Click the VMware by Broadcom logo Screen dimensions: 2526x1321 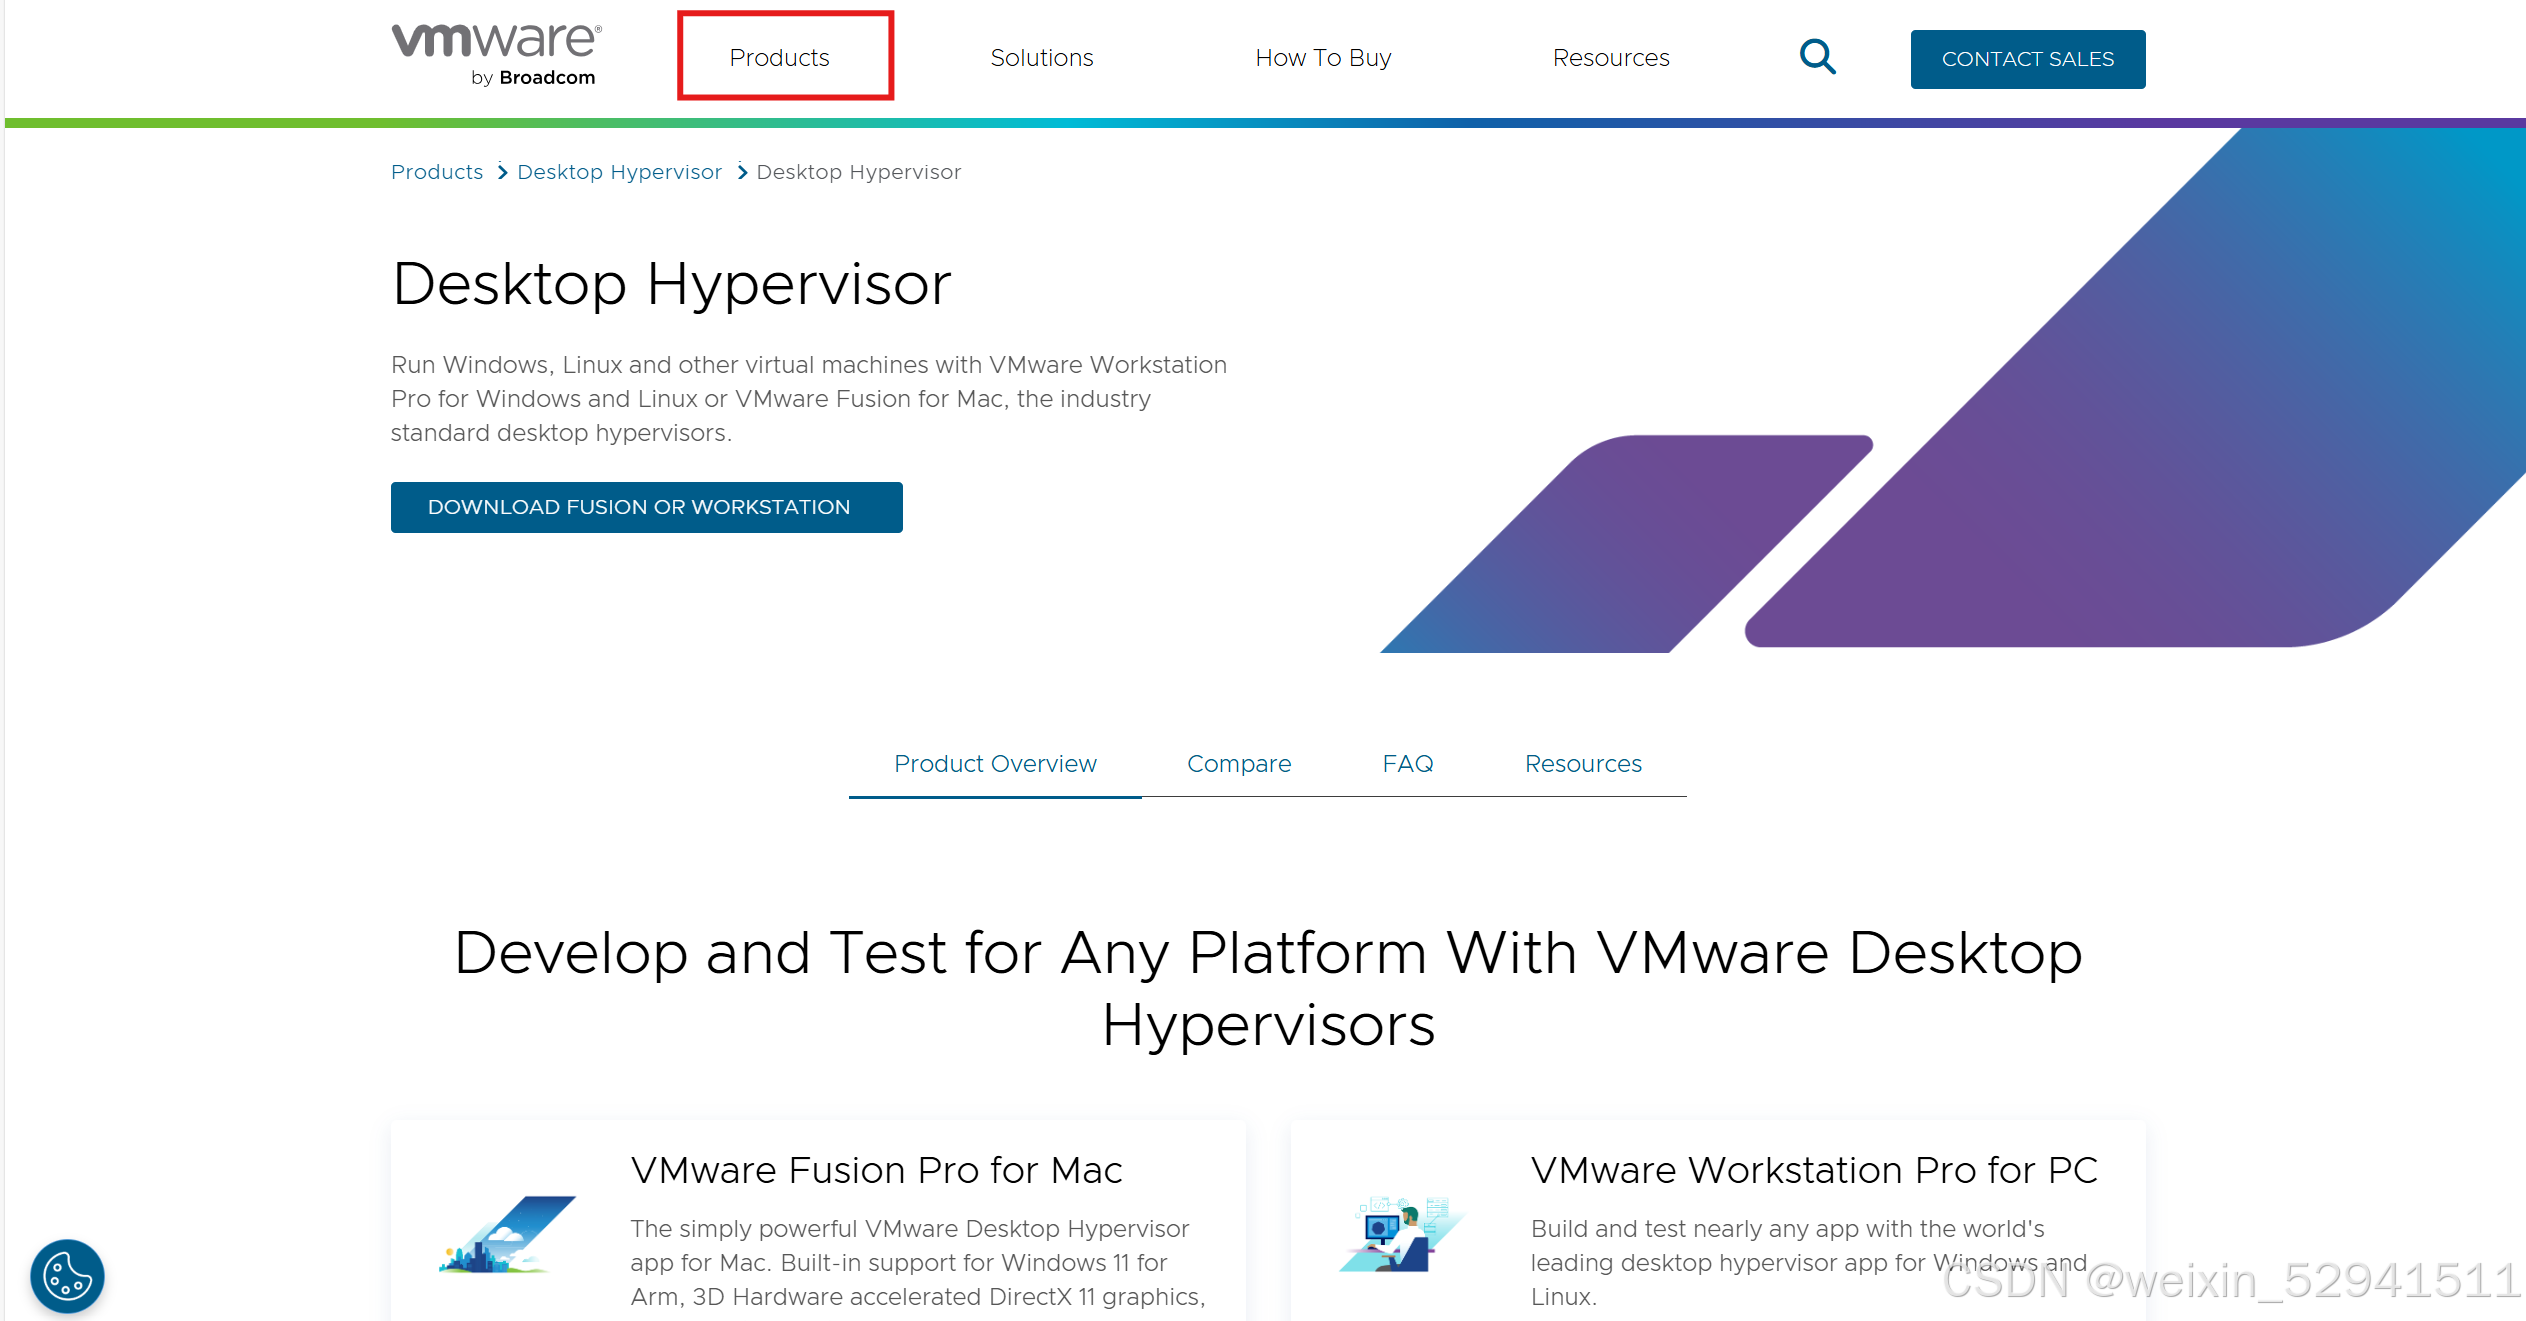[x=496, y=55]
